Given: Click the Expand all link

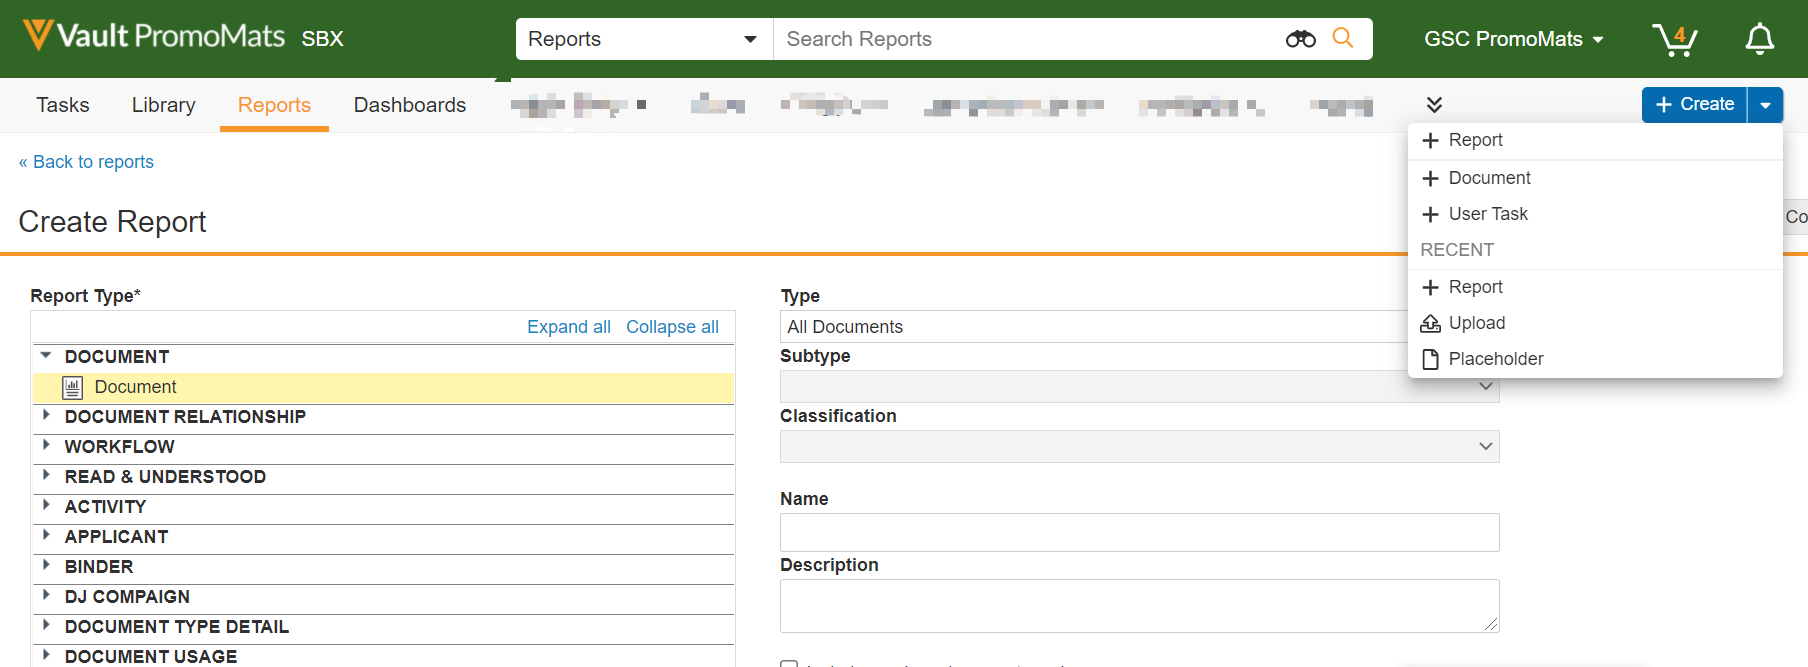Looking at the screenshot, I should (x=568, y=327).
